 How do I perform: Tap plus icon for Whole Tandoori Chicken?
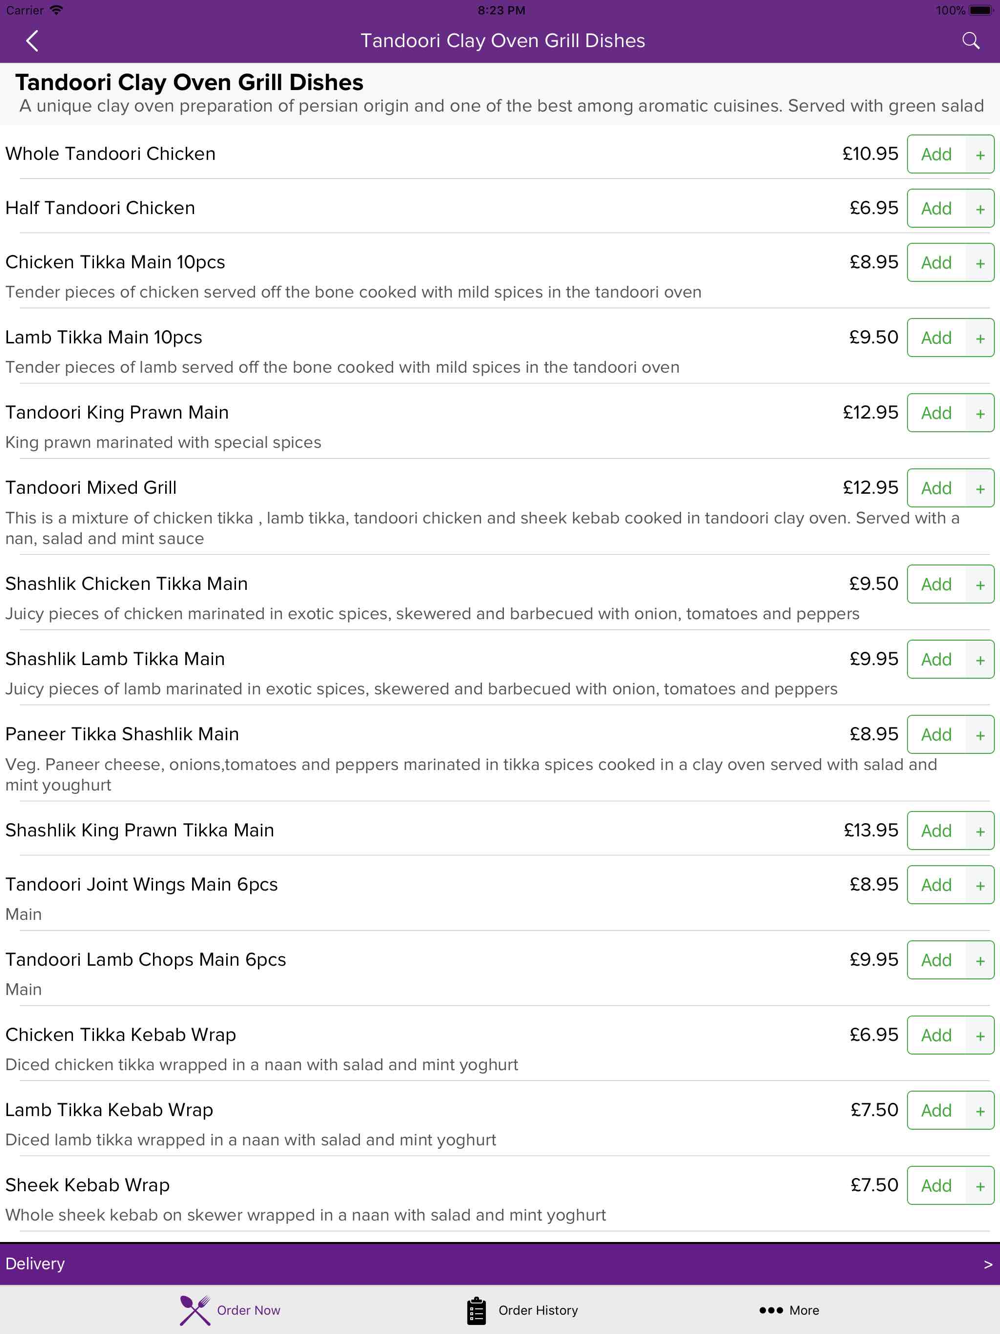(x=980, y=155)
